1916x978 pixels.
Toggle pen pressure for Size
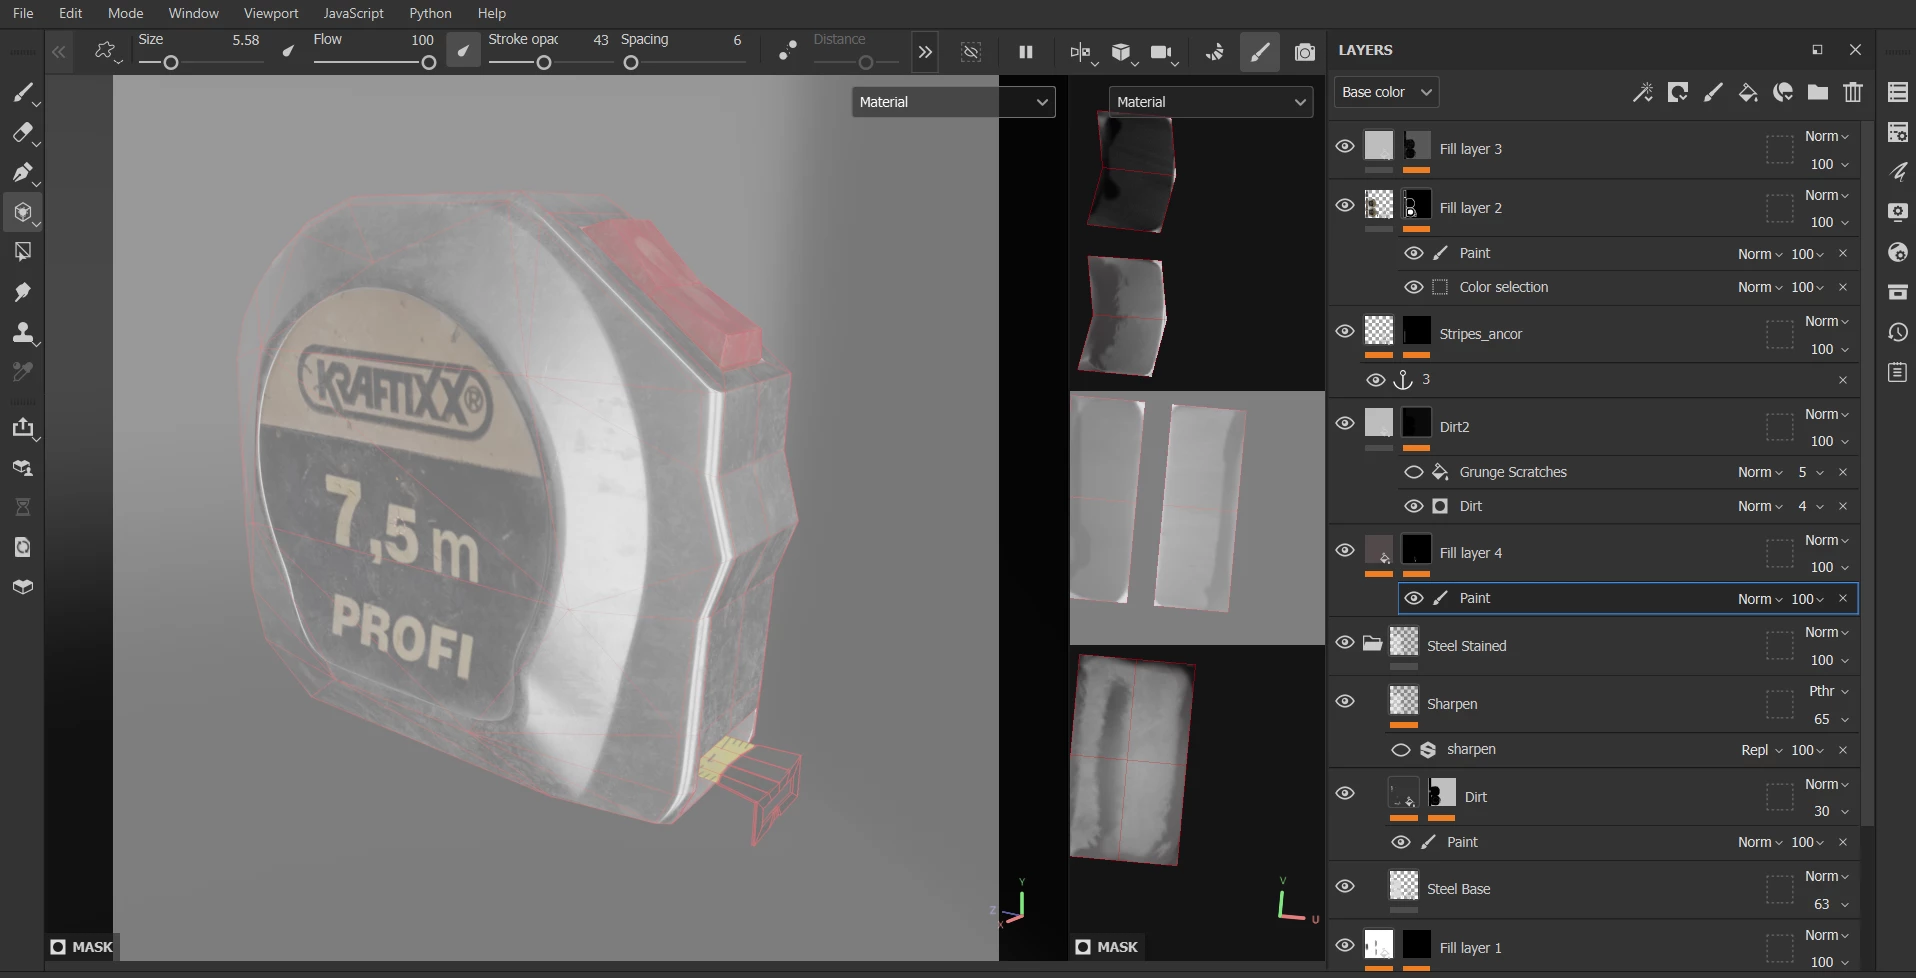coord(288,51)
